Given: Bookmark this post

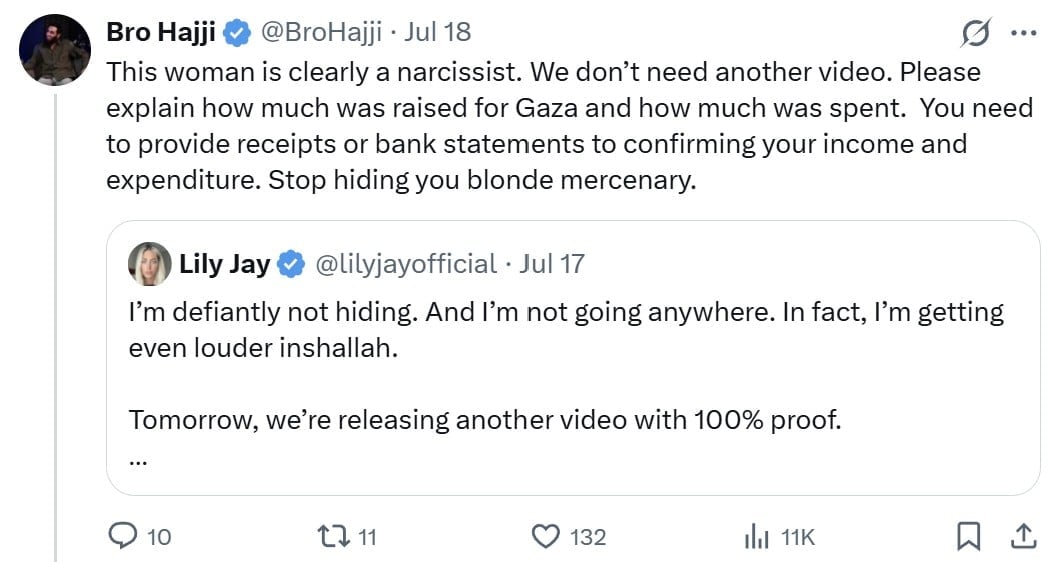Looking at the screenshot, I should pyautogui.click(x=968, y=537).
